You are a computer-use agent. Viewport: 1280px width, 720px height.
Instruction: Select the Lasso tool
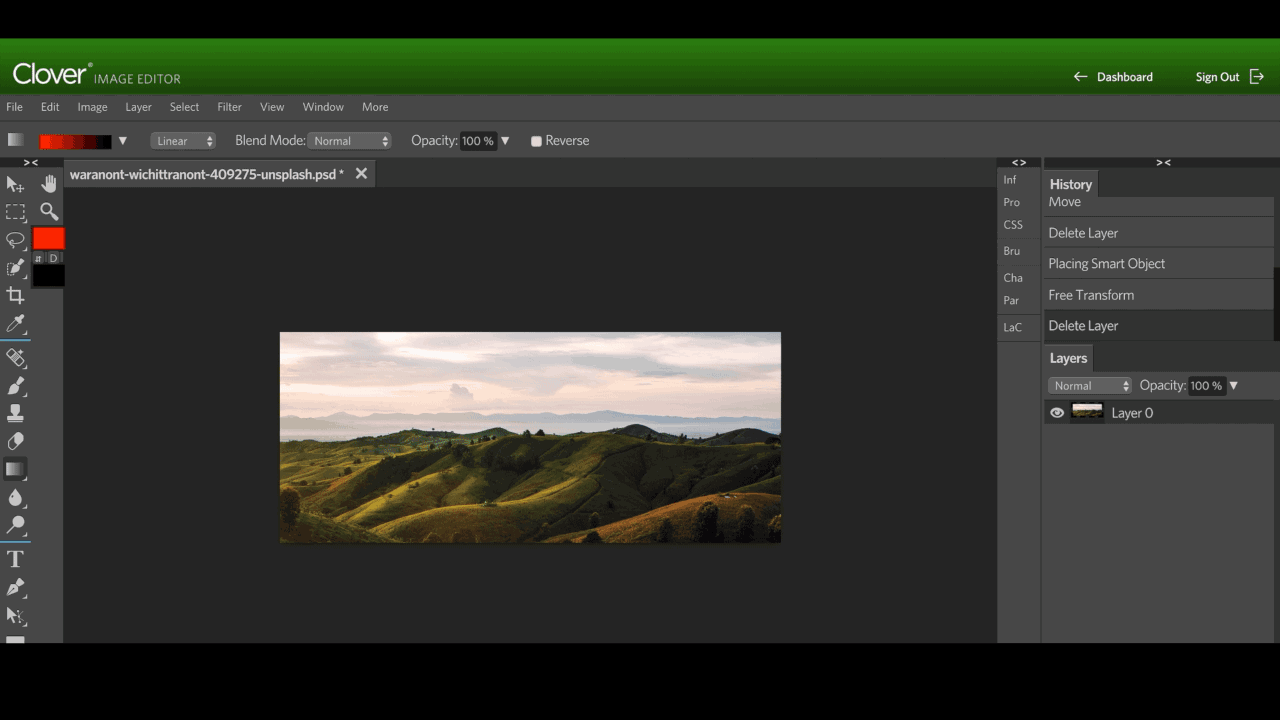click(15, 240)
